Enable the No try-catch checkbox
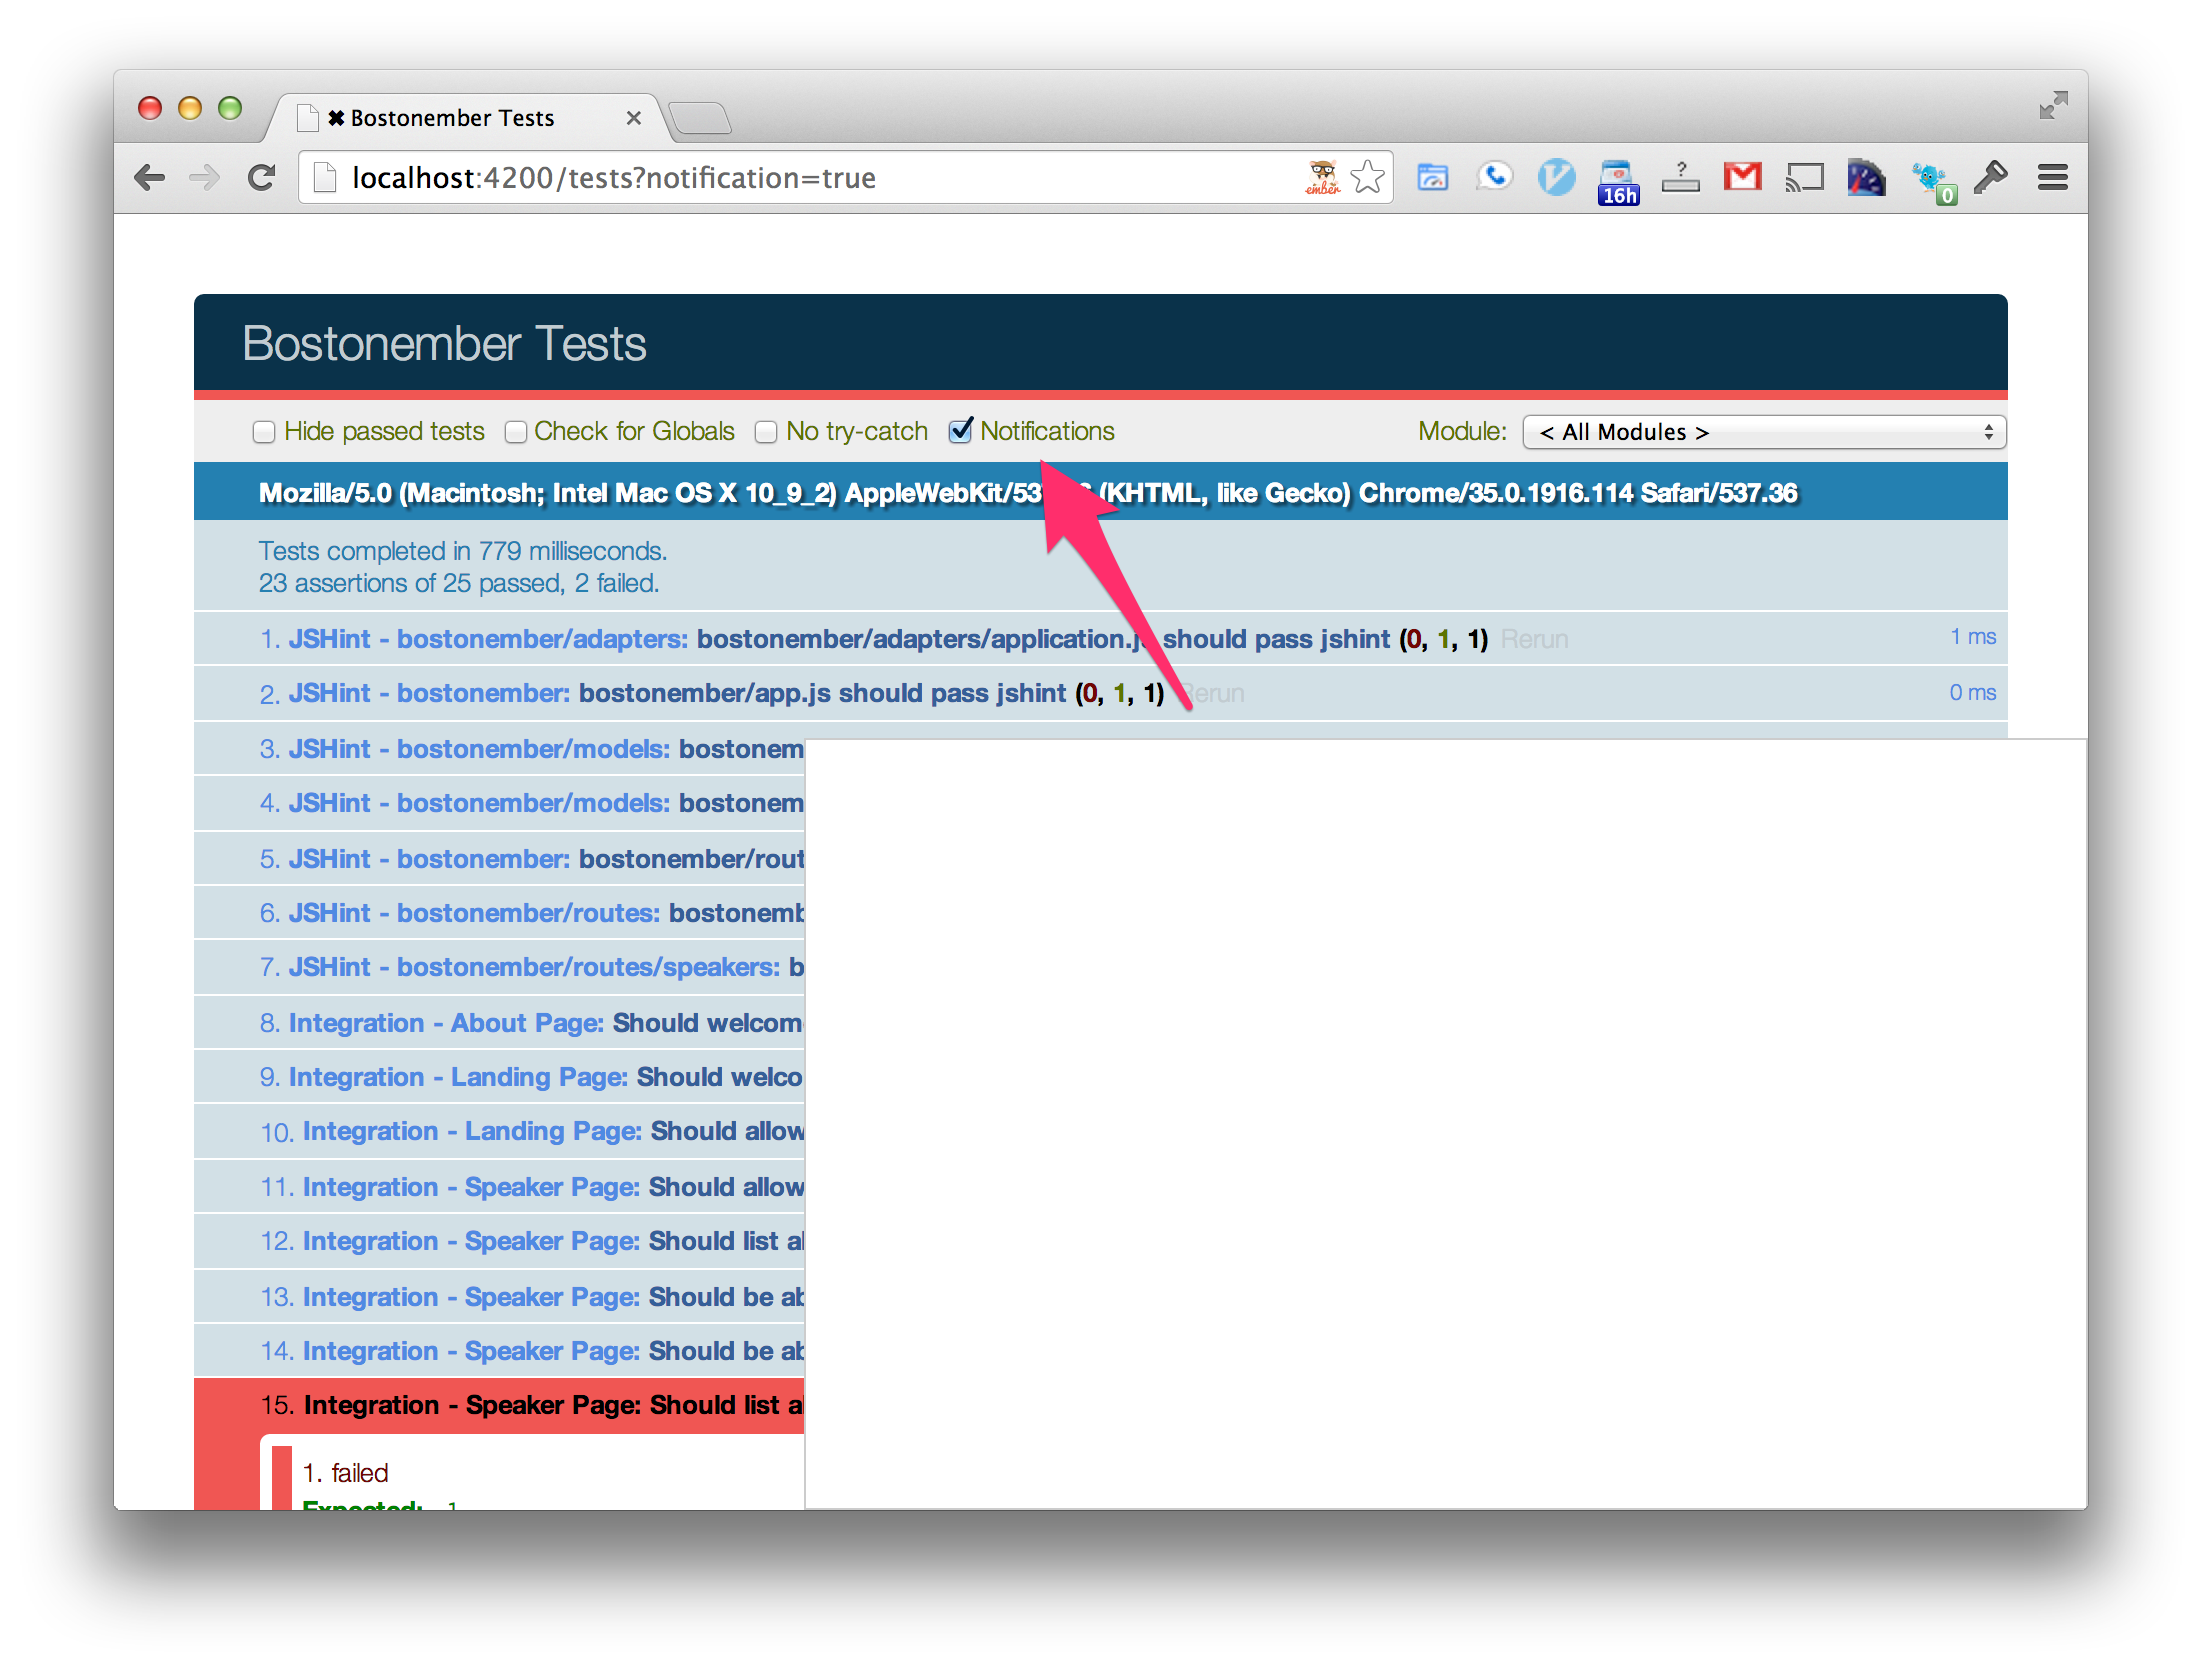 766,432
